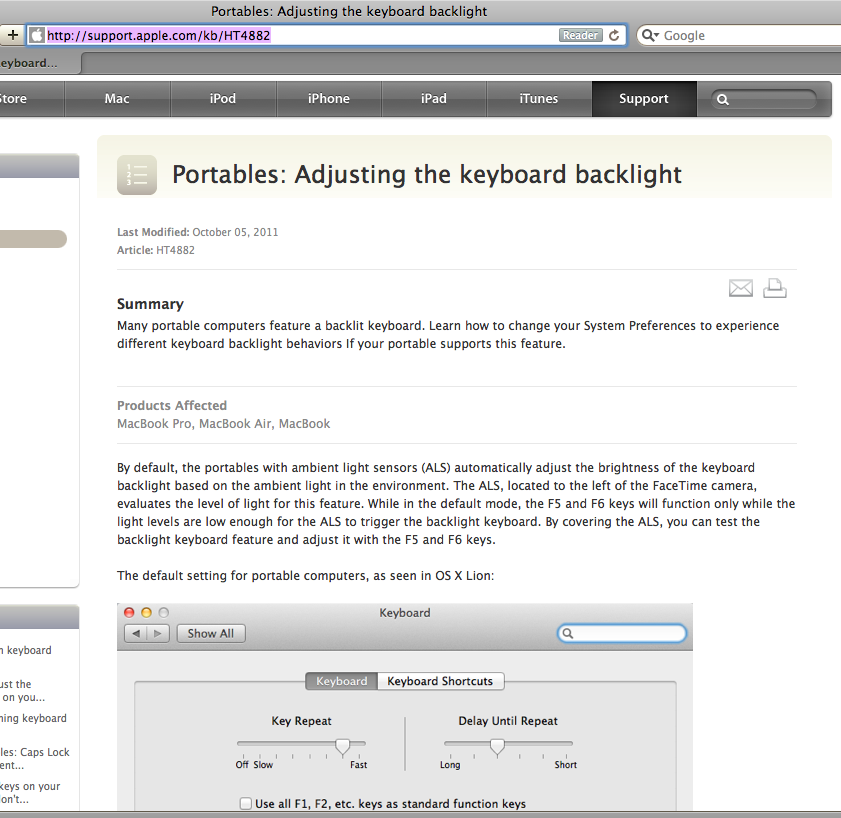841x818 pixels.
Task: Click the red close dot in Keyboard window
Action: pos(129,613)
